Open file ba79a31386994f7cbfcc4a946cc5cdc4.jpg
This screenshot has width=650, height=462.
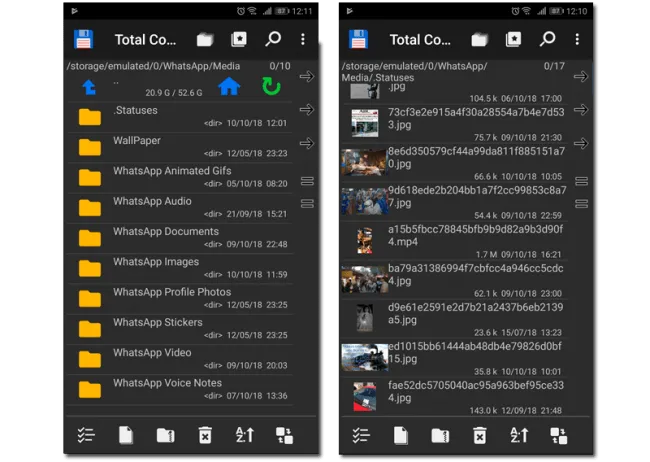[x=454, y=280]
